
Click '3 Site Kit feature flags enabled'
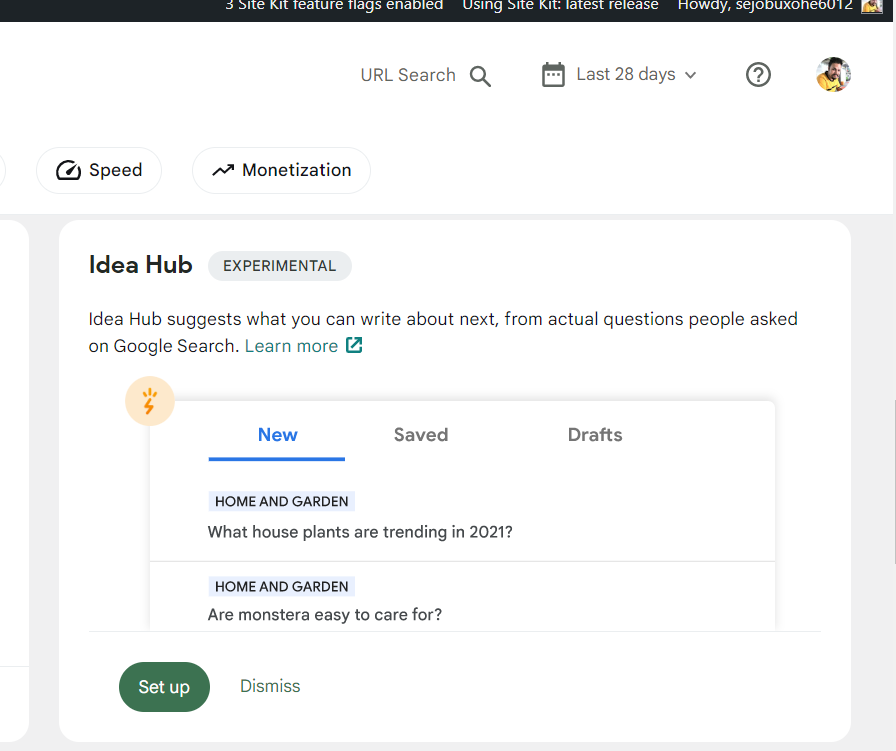[334, 6]
